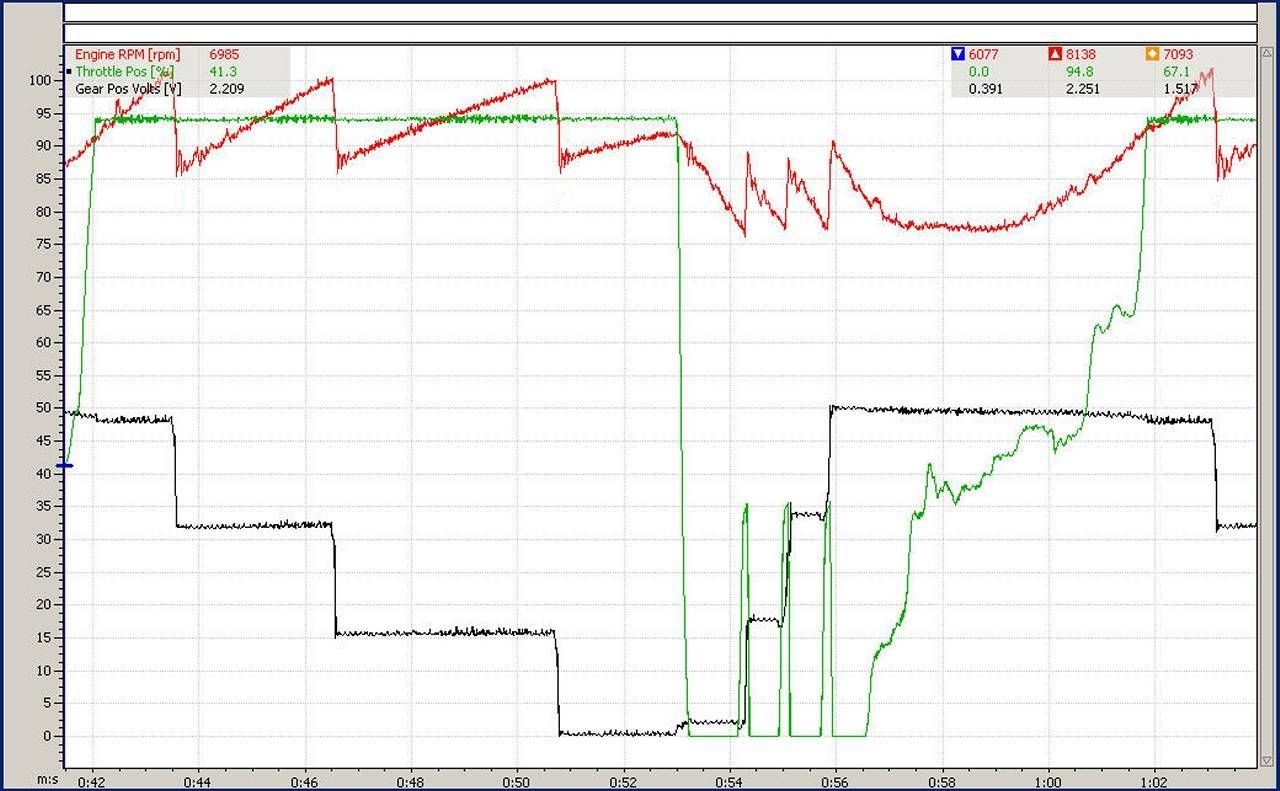
Task: Click the average throttle value 67.1
Action: [x=1176, y=72]
